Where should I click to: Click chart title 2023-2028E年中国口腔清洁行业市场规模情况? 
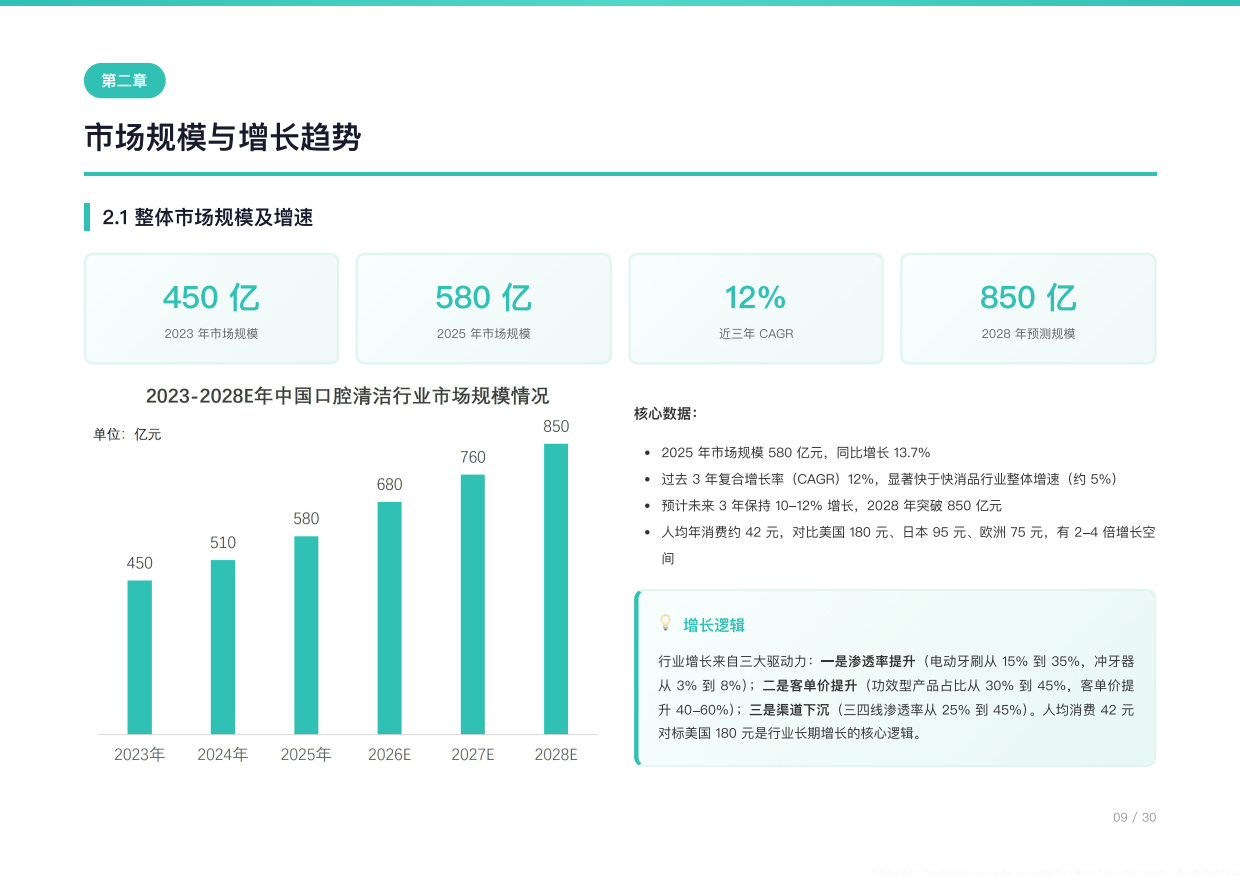(347, 396)
